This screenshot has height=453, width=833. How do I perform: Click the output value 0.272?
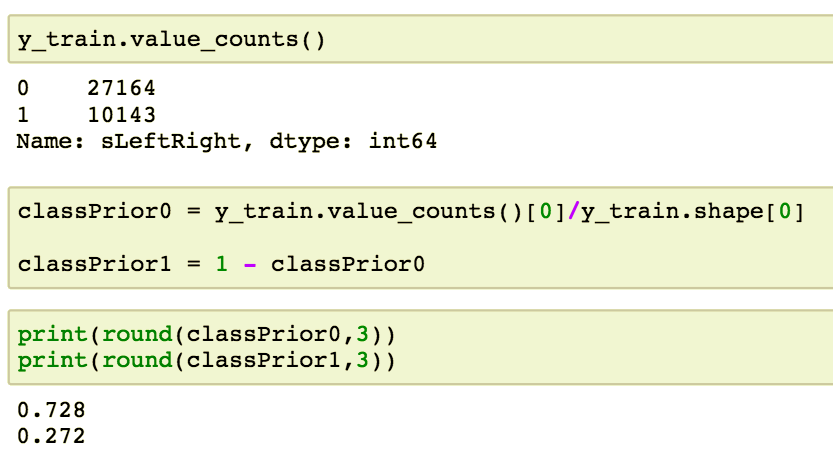[x=51, y=437]
